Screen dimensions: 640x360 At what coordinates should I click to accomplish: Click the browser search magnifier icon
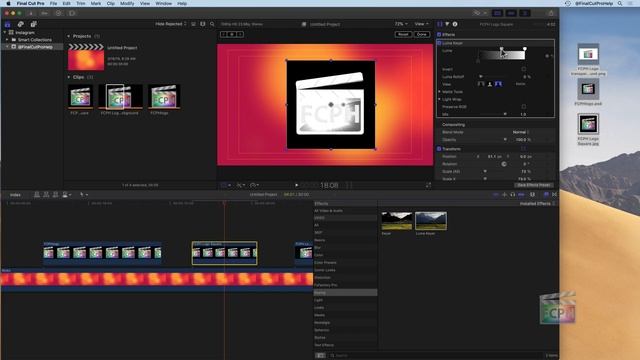[212, 24]
